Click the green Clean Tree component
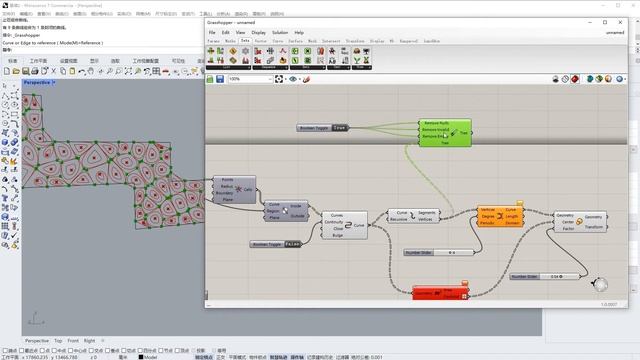 click(445, 133)
